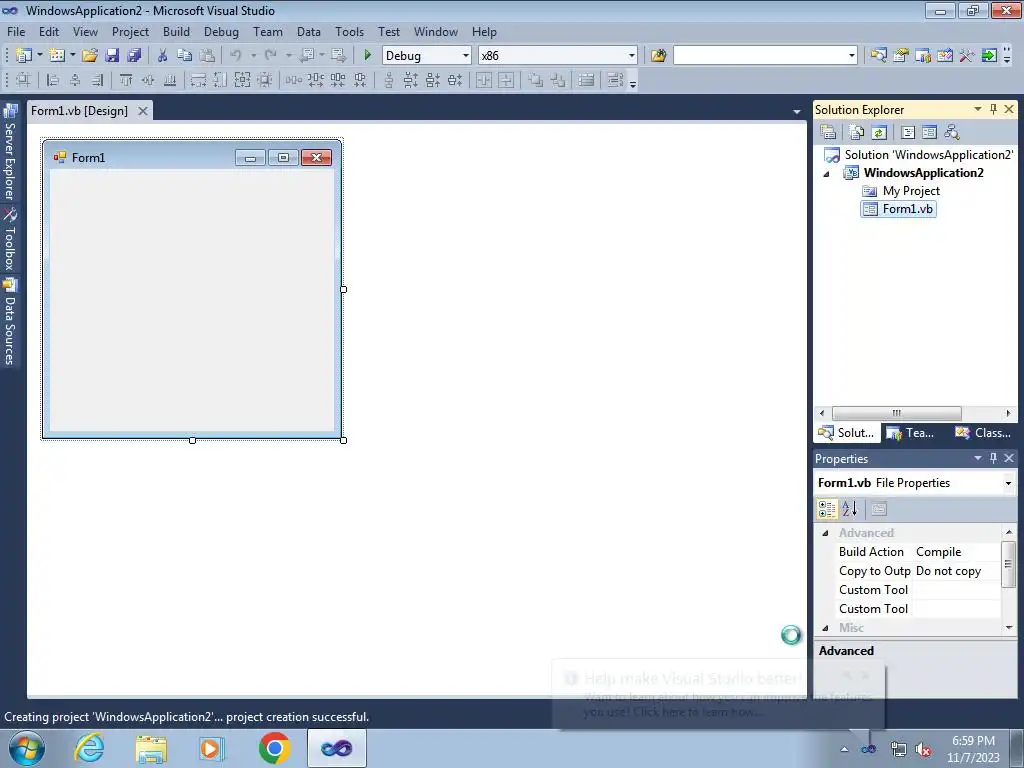Open Solution Explorer from the main toolbar
The width and height of the screenshot is (1024, 768).
point(878,56)
